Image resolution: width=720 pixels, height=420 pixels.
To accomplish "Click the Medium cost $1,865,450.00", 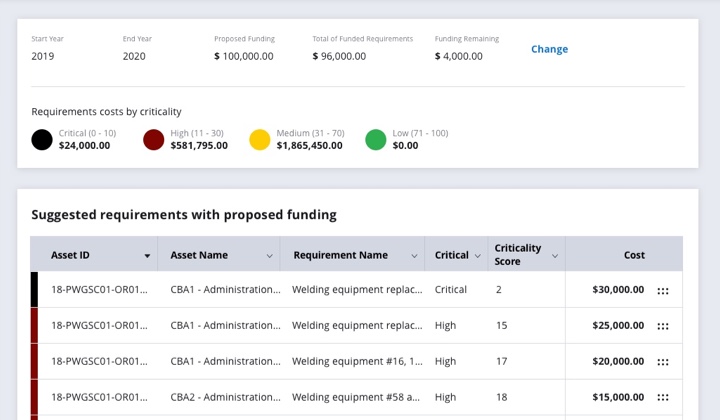I will (309, 146).
